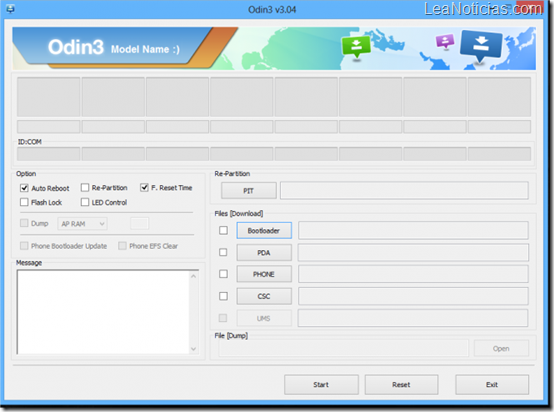554x412 pixels.
Task: Exit the Odin3 application
Action: 492,384
